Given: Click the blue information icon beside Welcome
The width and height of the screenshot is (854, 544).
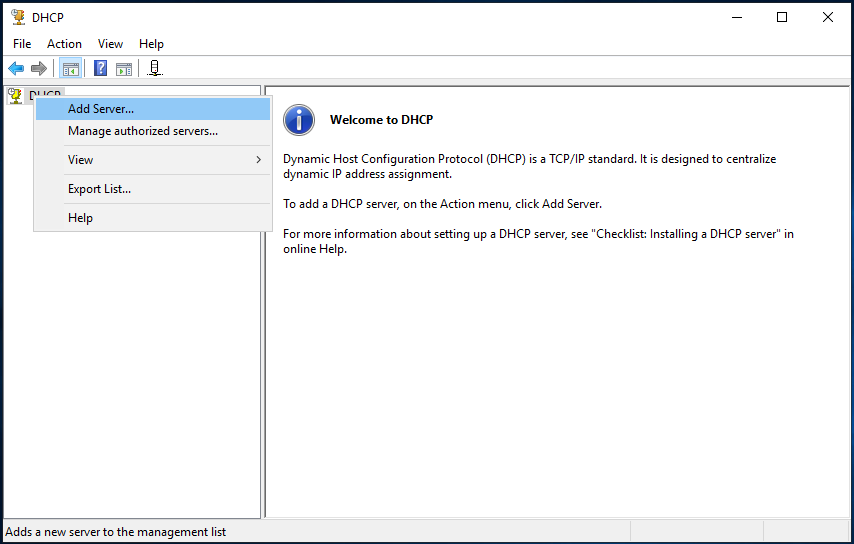Looking at the screenshot, I should [299, 120].
